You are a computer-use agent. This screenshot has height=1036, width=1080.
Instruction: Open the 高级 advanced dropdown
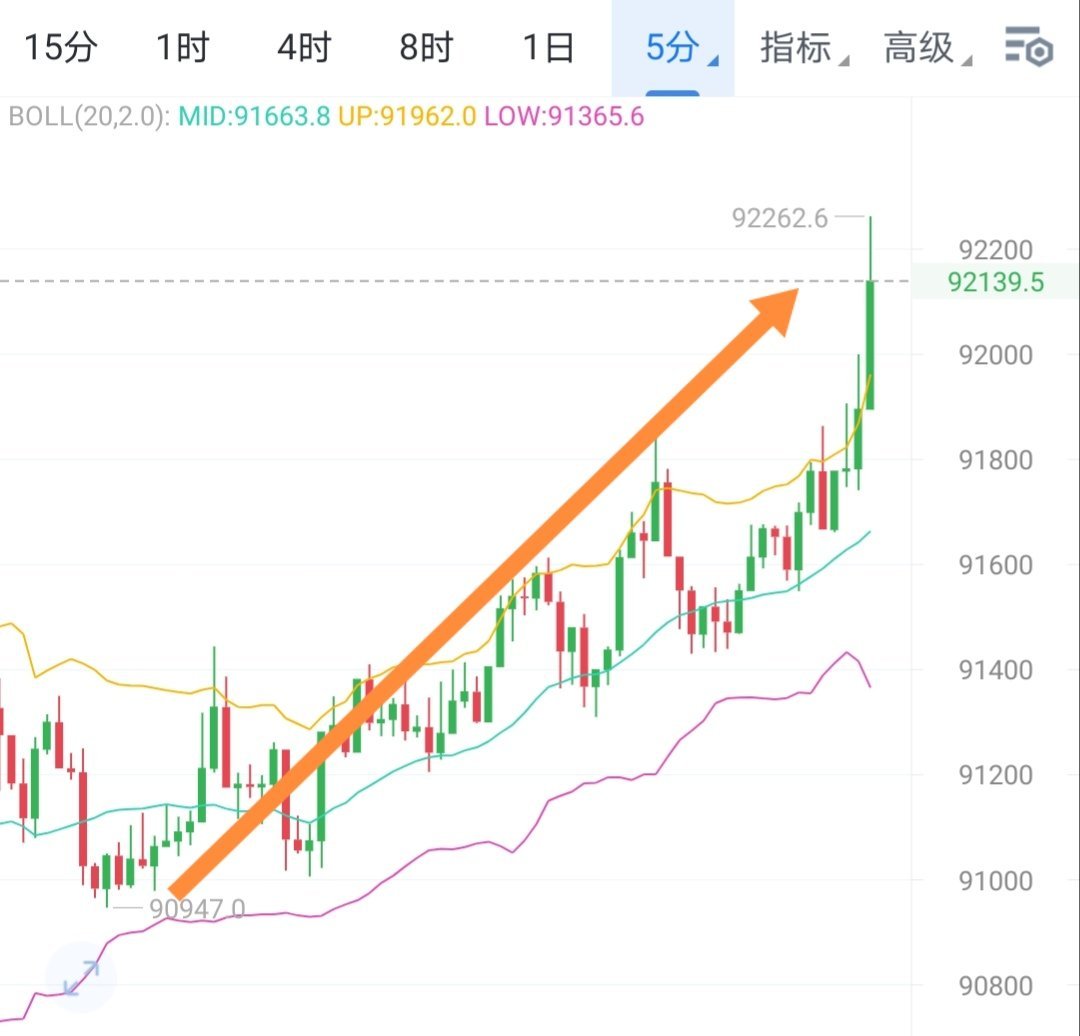point(927,48)
